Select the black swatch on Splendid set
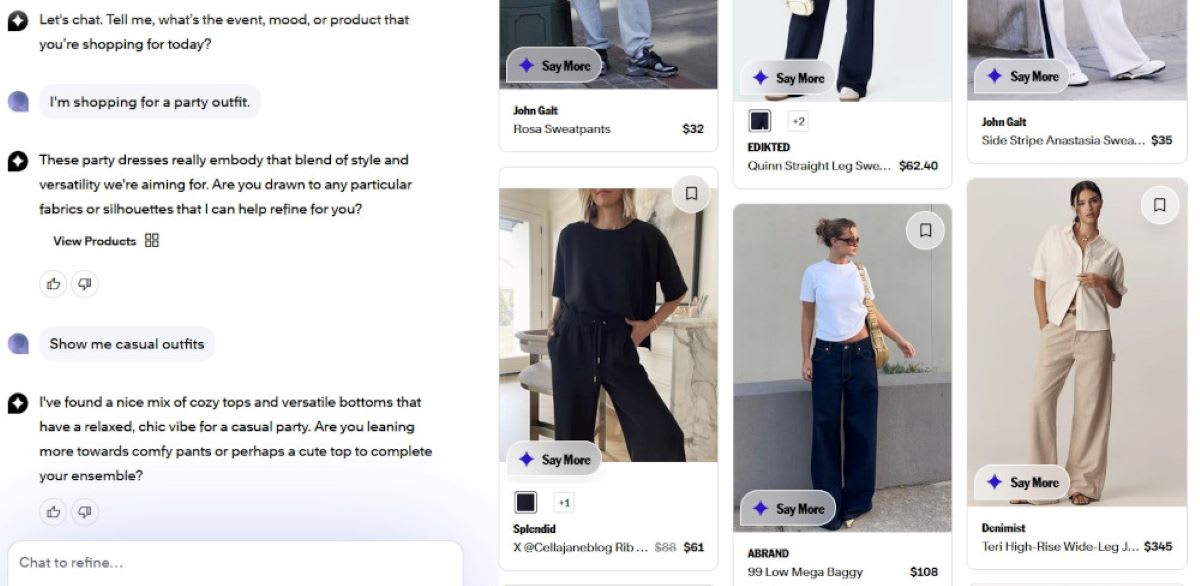 click(x=526, y=502)
